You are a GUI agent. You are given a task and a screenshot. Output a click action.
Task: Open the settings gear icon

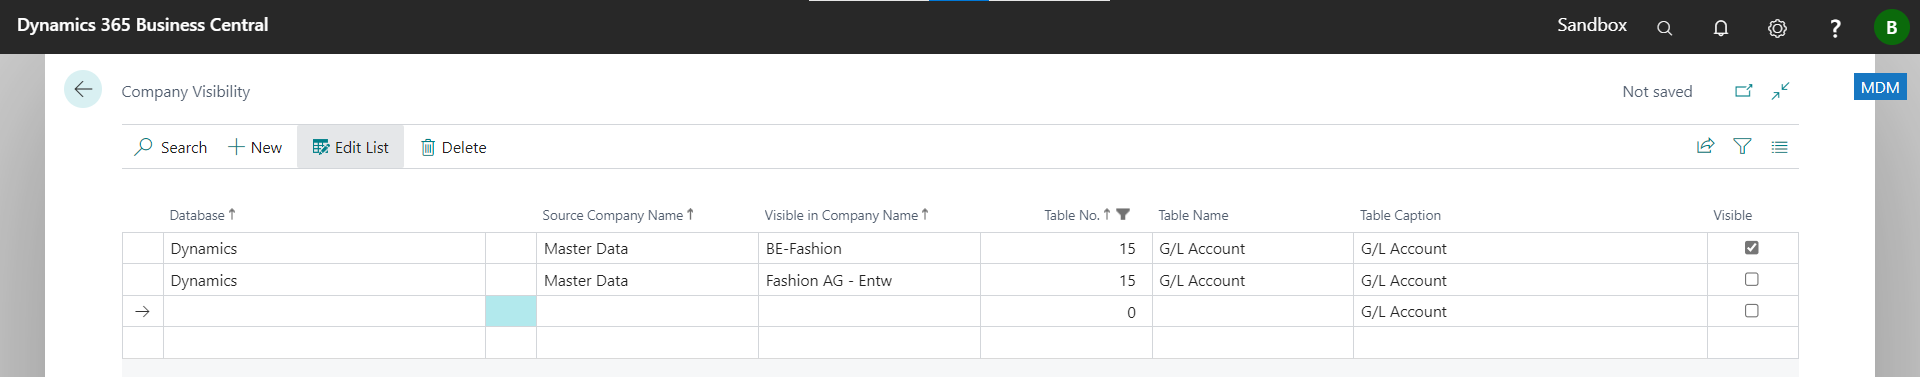tap(1777, 28)
